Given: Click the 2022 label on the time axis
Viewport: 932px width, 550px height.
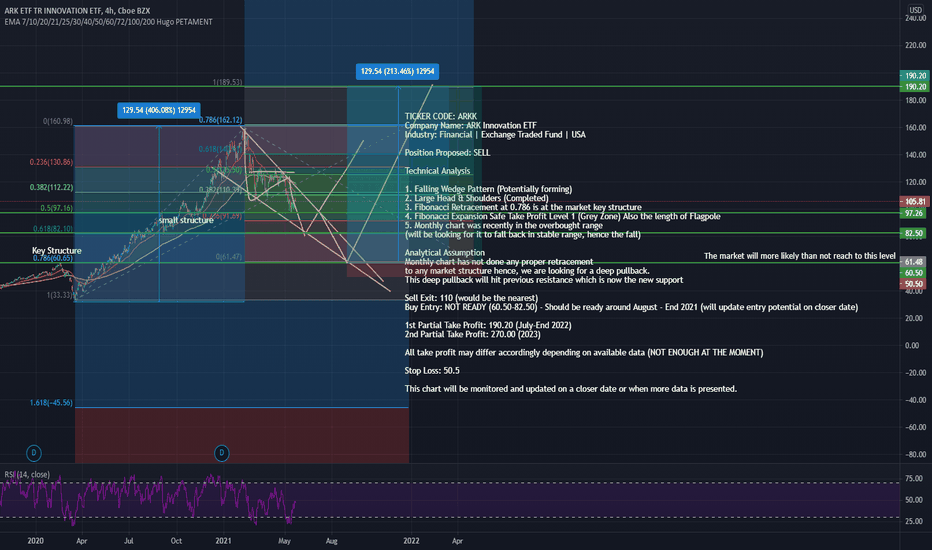Looking at the screenshot, I should (x=411, y=541).
